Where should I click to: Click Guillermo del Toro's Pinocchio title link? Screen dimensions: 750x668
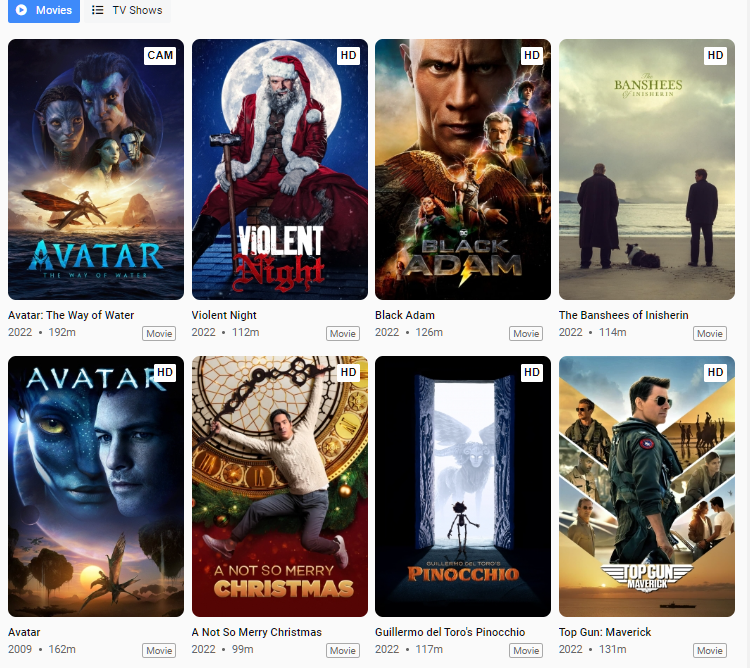pyautogui.click(x=450, y=632)
